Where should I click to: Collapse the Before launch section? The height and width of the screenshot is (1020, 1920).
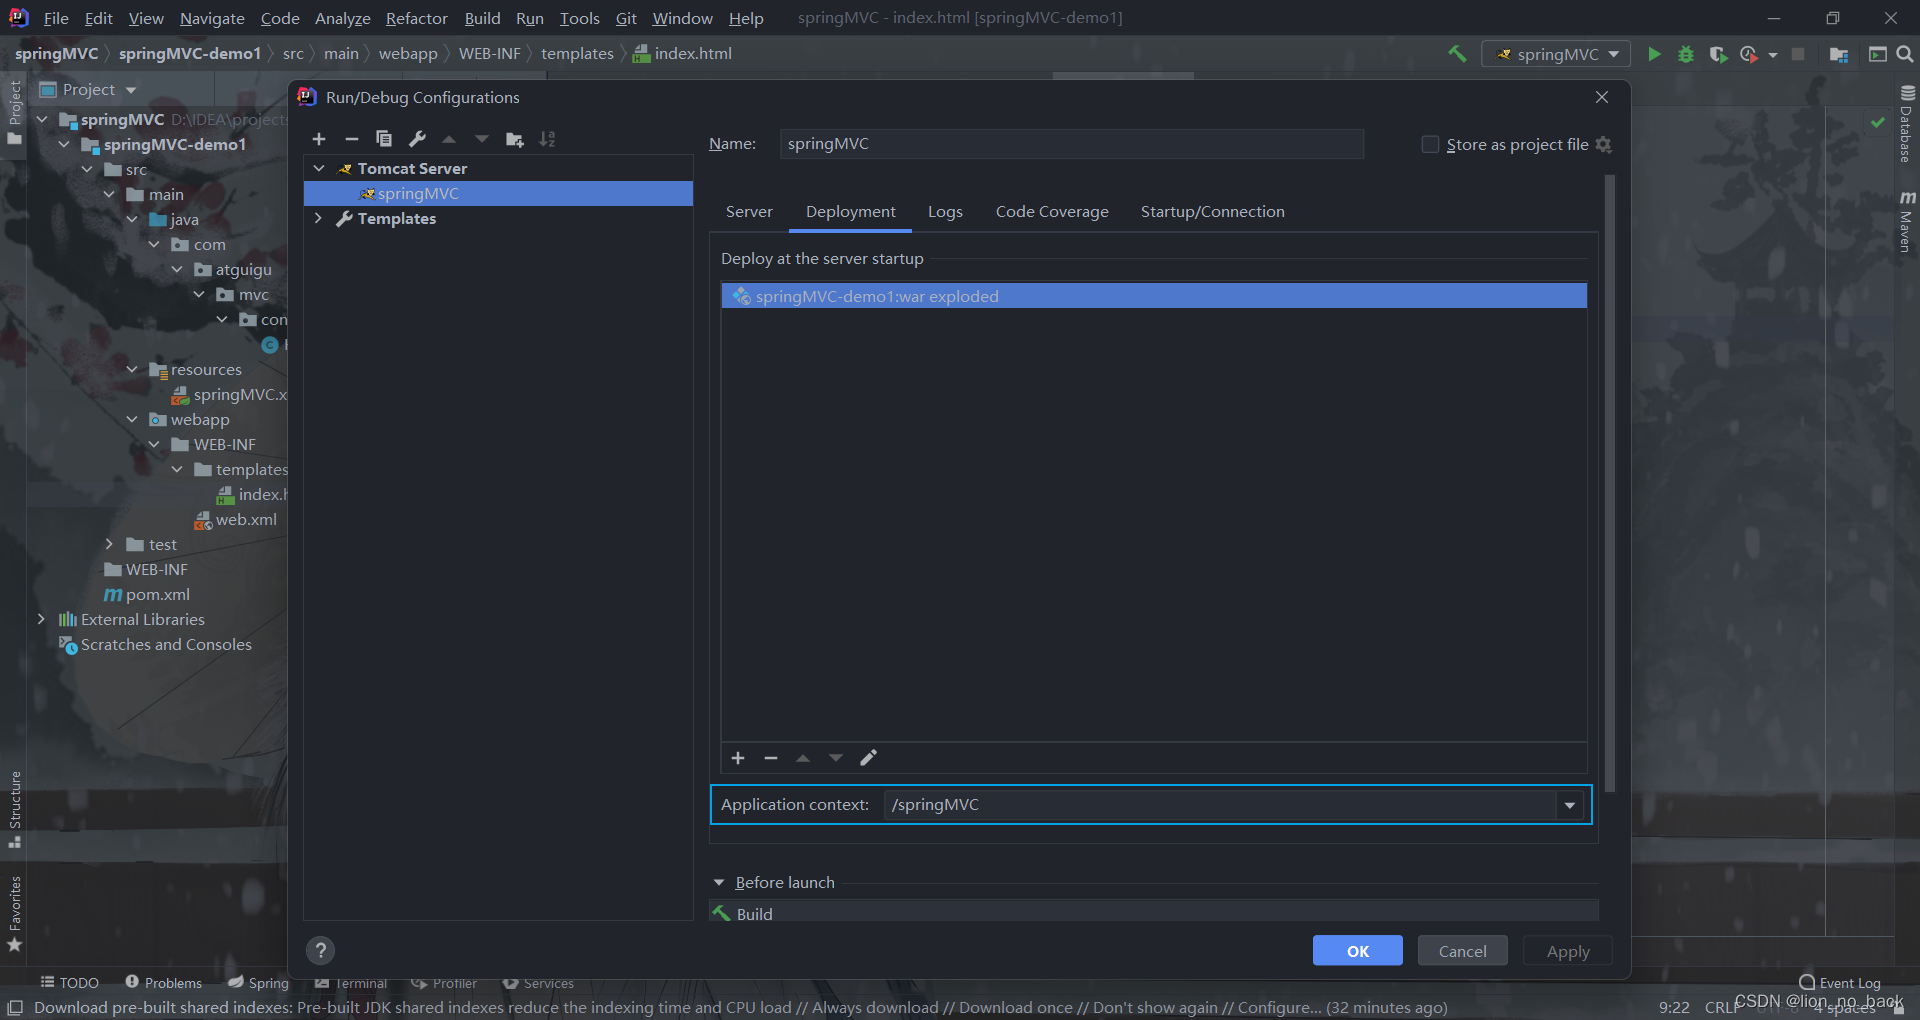(719, 882)
